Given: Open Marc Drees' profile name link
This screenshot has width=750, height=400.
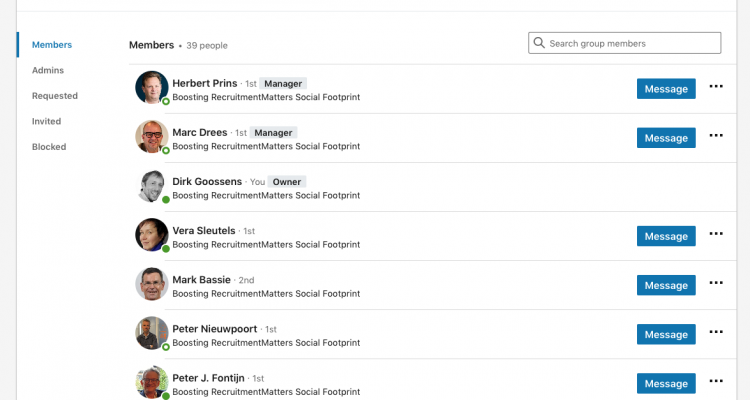Looking at the screenshot, I should point(199,133).
